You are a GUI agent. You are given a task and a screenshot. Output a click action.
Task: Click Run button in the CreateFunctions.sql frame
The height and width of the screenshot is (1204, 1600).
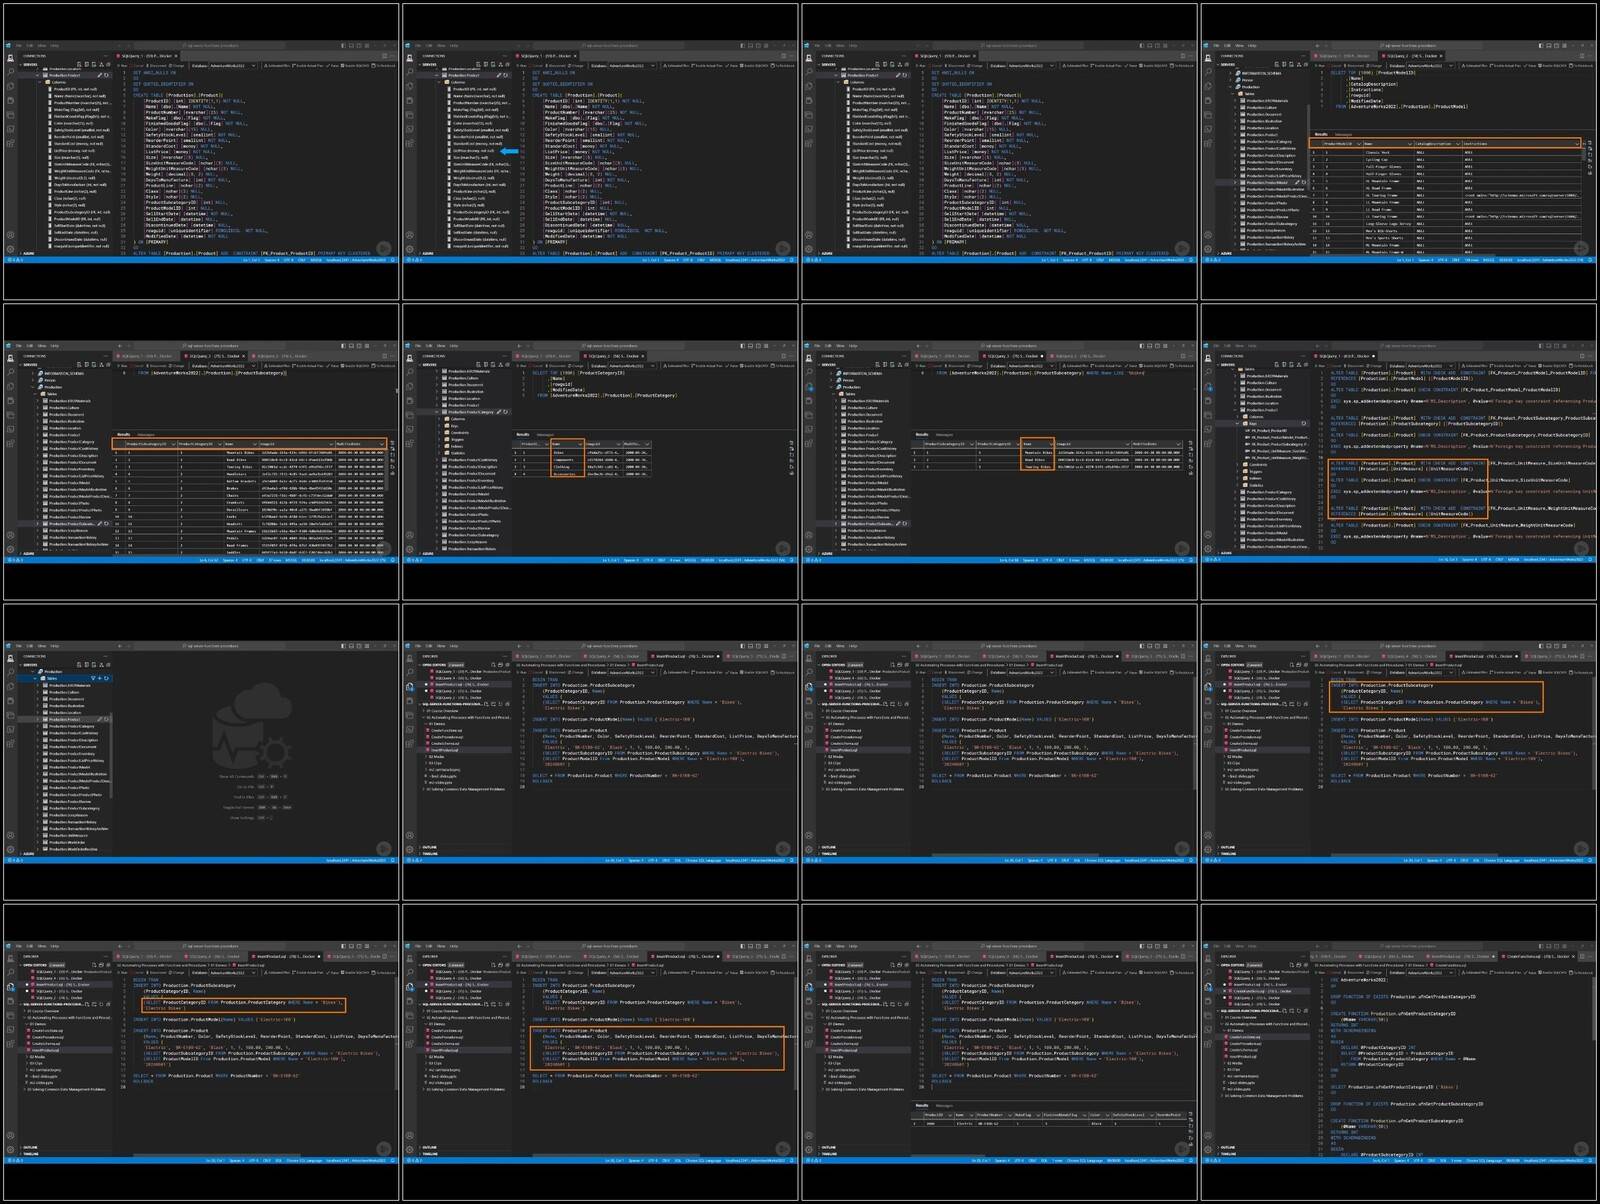tap(1323, 972)
